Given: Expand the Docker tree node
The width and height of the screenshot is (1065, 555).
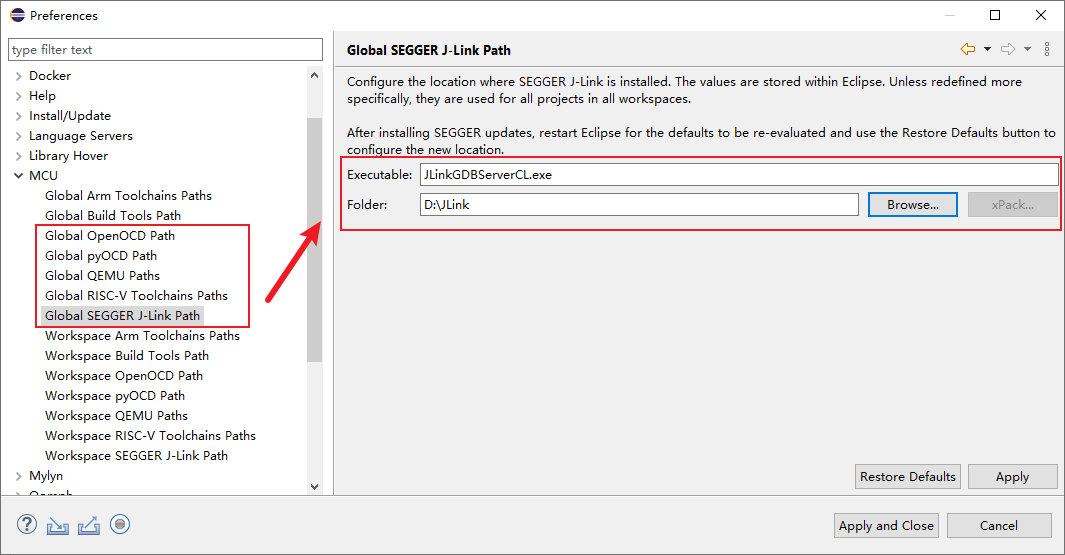Looking at the screenshot, I should pyautogui.click(x=18, y=76).
